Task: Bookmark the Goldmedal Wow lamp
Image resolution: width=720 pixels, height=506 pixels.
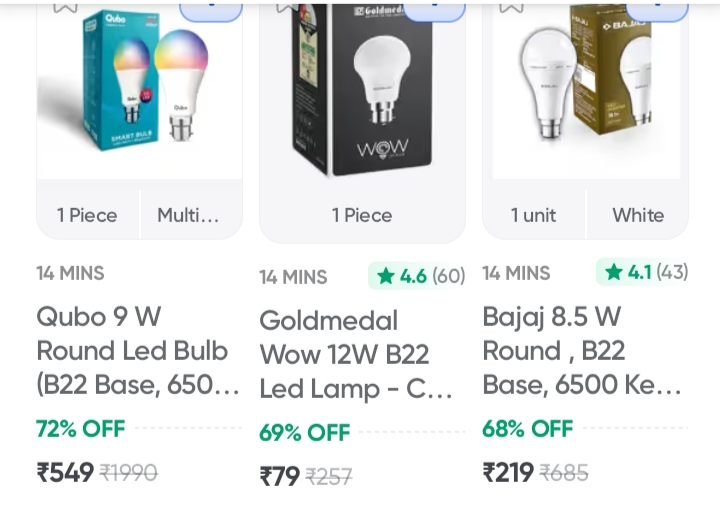Action: [x=287, y=5]
